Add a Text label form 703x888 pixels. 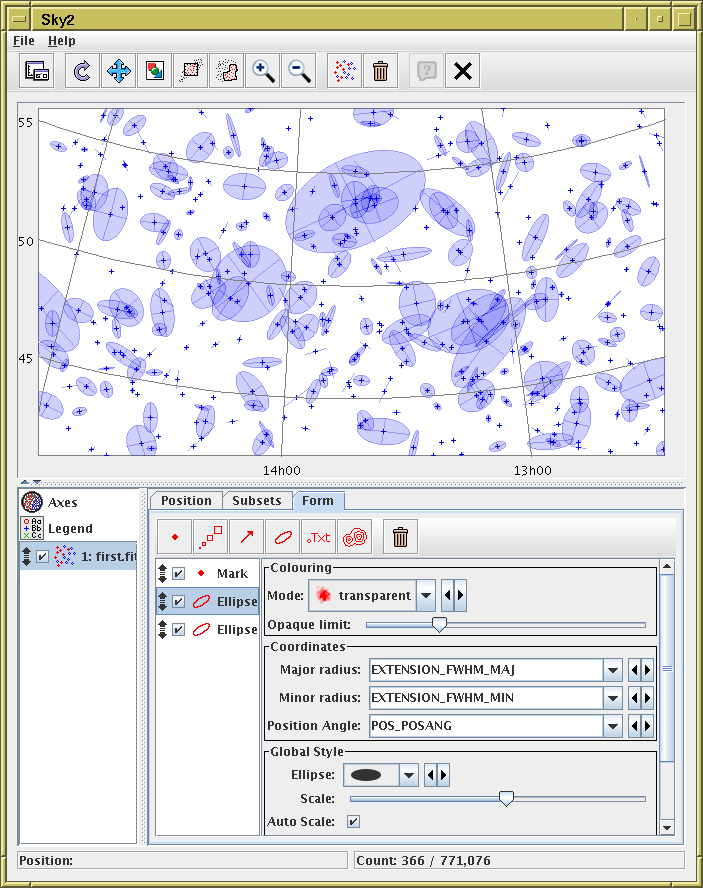(319, 537)
